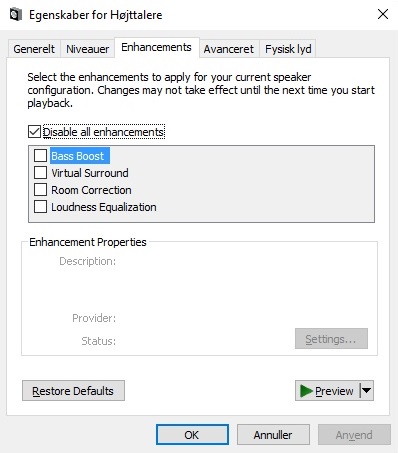Enable the Bass Boost checkbox
This screenshot has height=453, width=398.
pyautogui.click(x=40, y=155)
